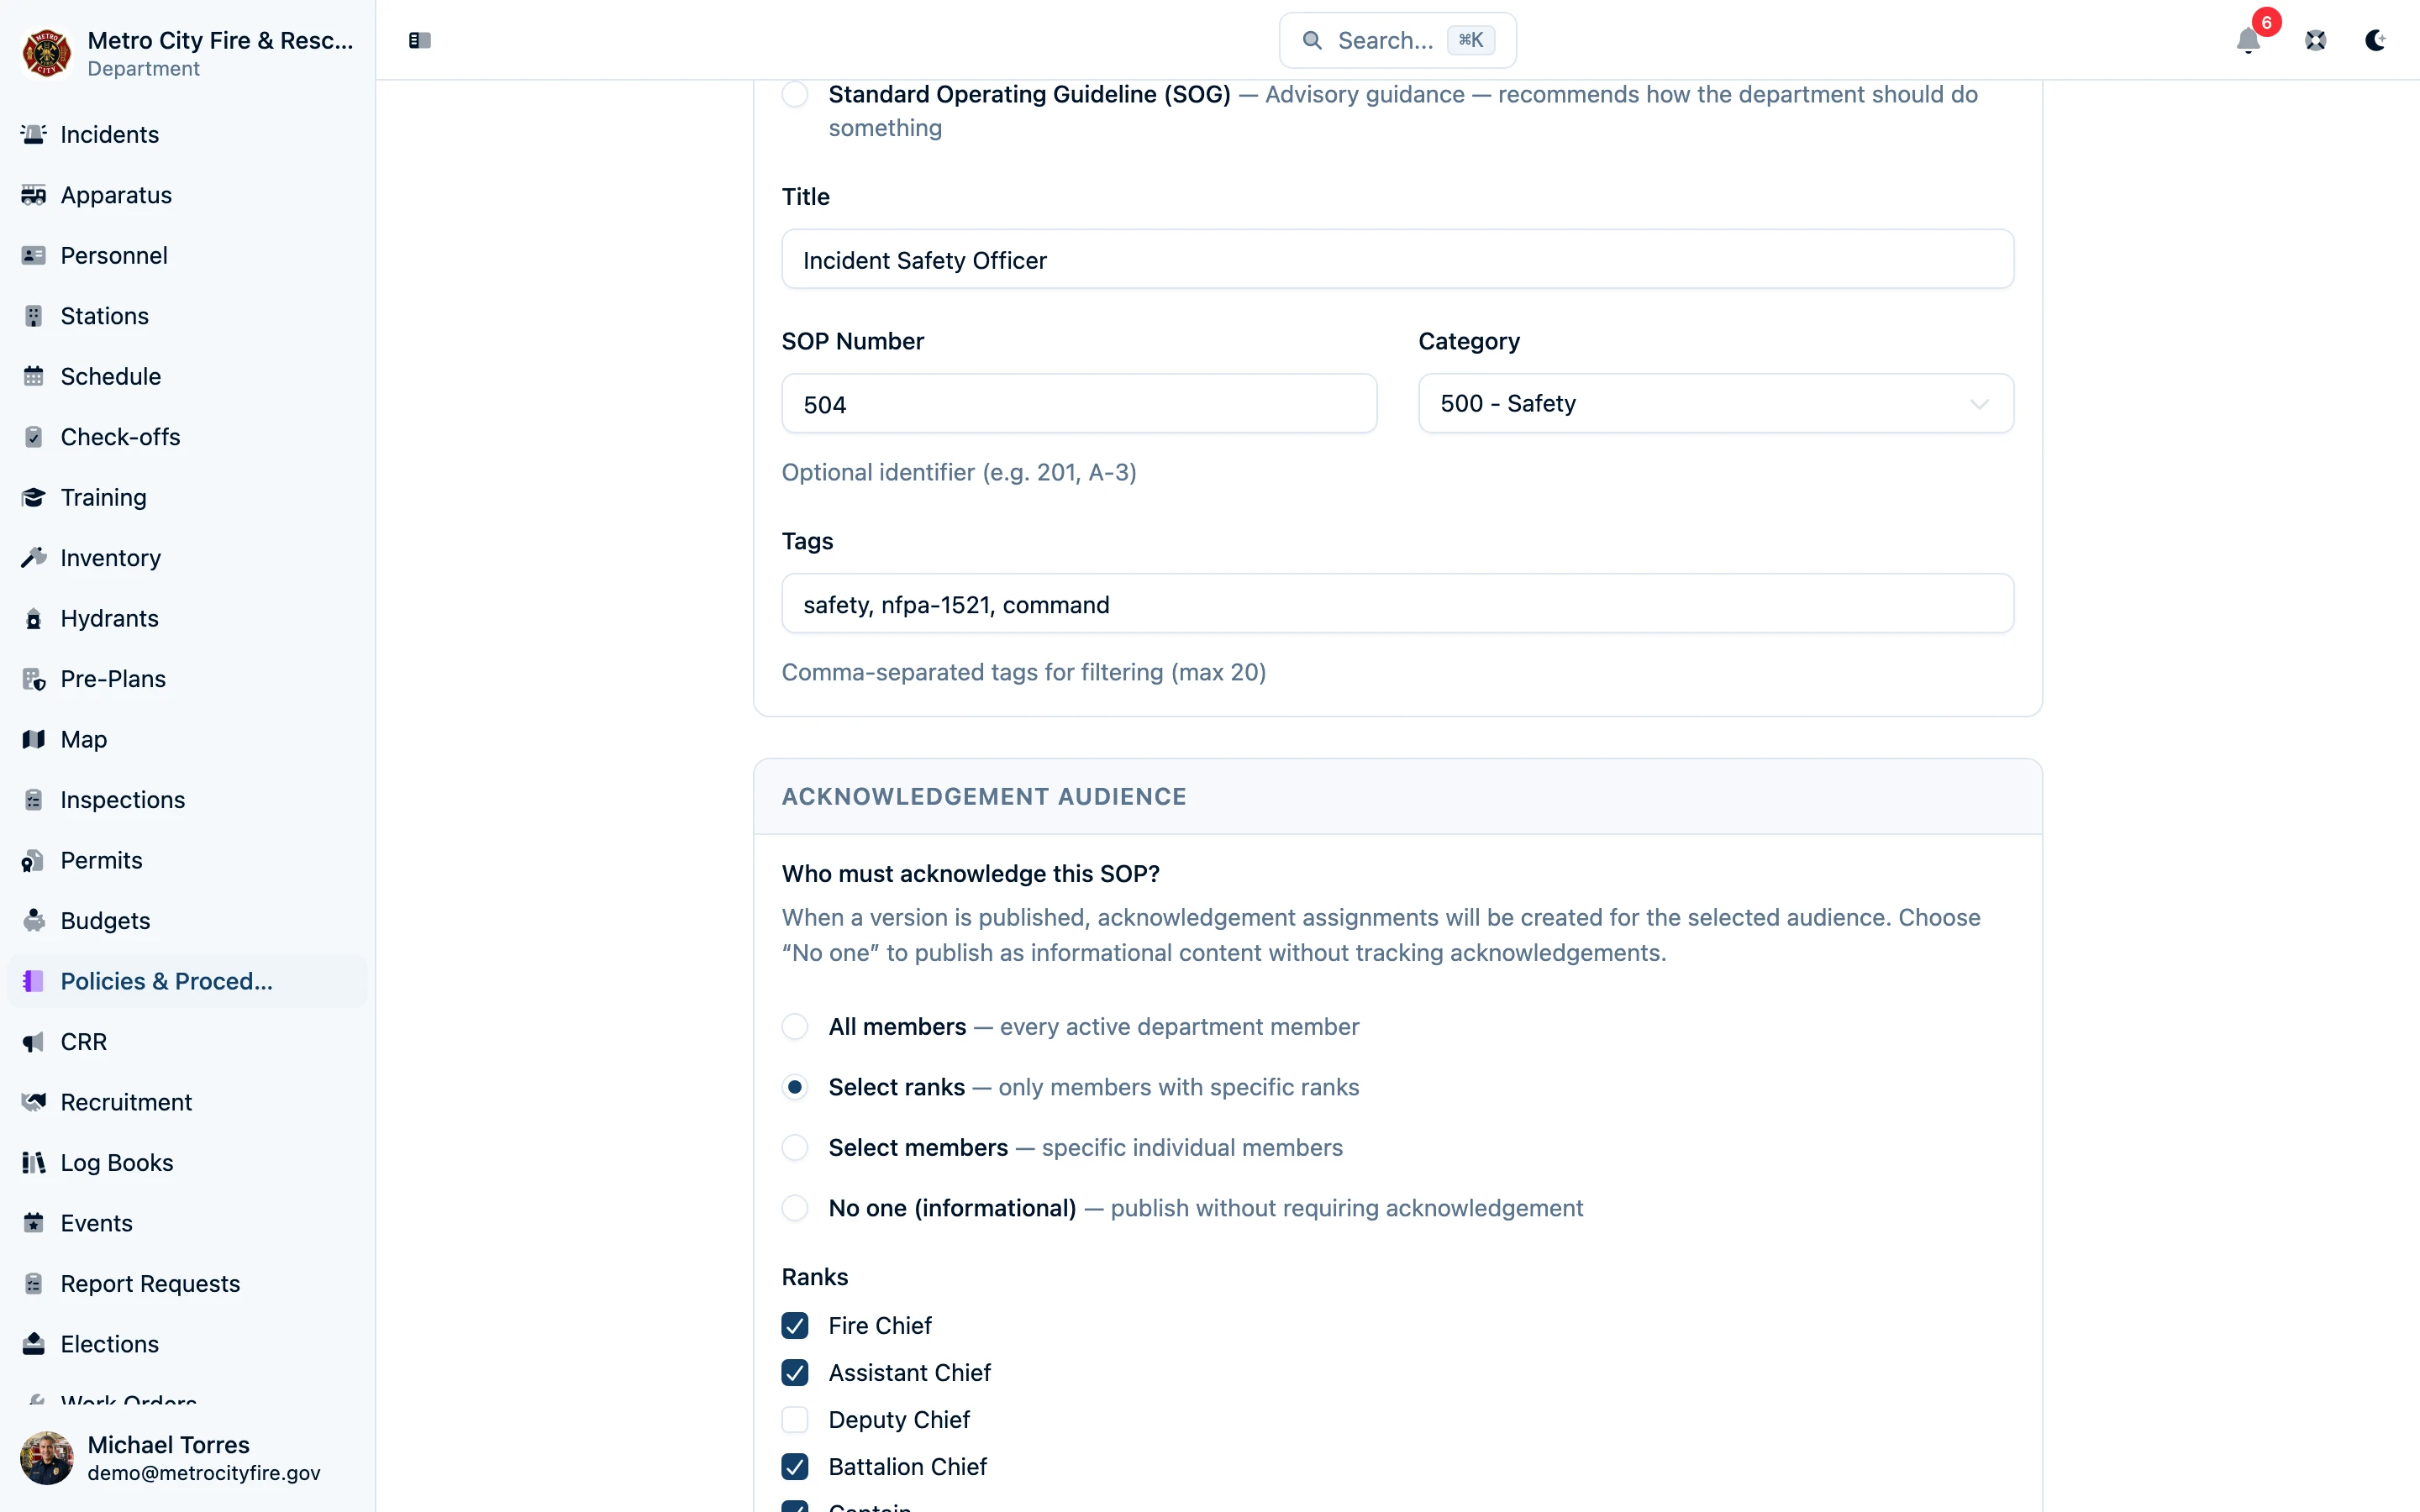Open Recruitment in the sidebar

pos(187,1102)
